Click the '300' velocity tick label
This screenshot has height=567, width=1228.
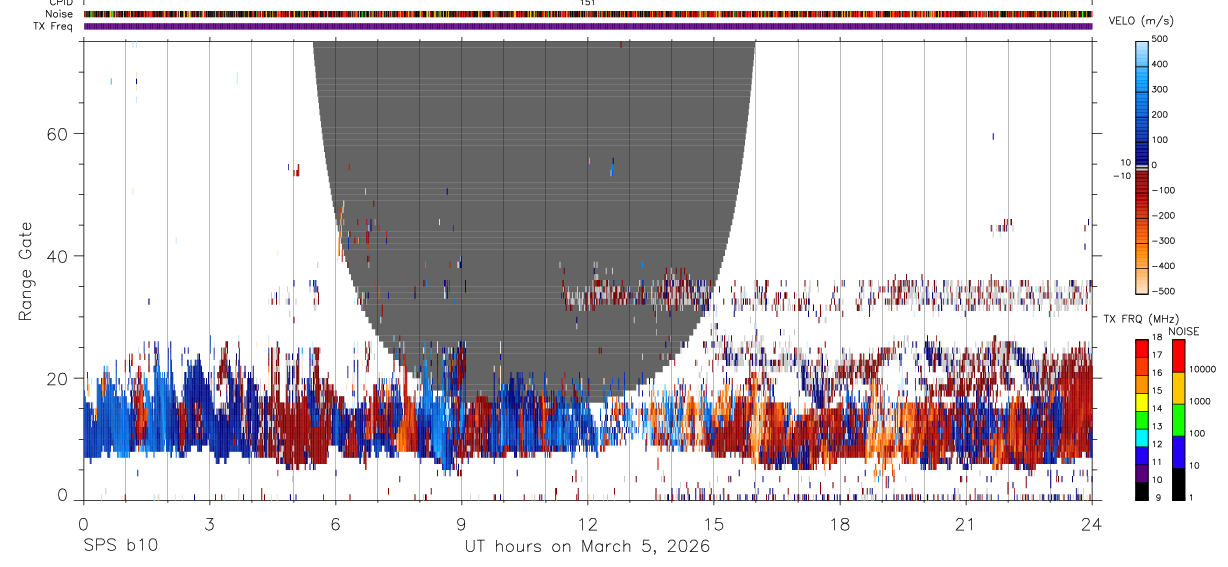(x=1160, y=89)
